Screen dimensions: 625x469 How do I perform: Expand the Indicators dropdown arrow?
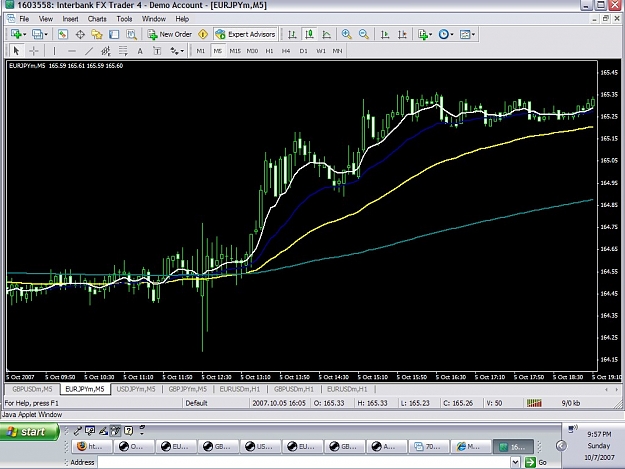(x=431, y=35)
